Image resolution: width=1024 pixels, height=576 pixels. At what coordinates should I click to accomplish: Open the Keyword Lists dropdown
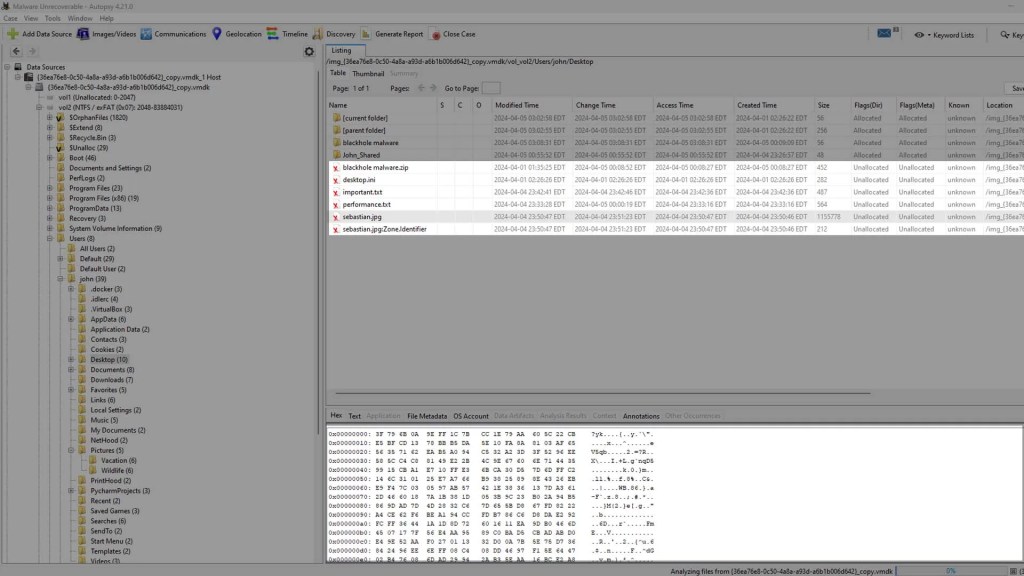pos(945,34)
